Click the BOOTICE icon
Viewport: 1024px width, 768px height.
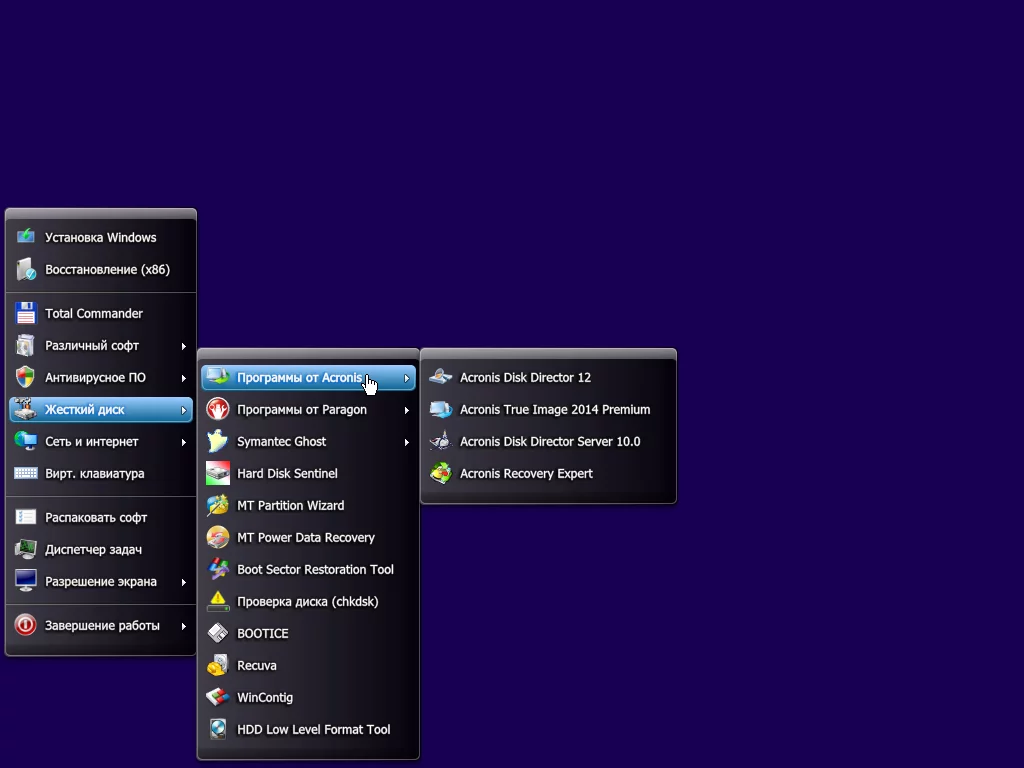point(217,633)
